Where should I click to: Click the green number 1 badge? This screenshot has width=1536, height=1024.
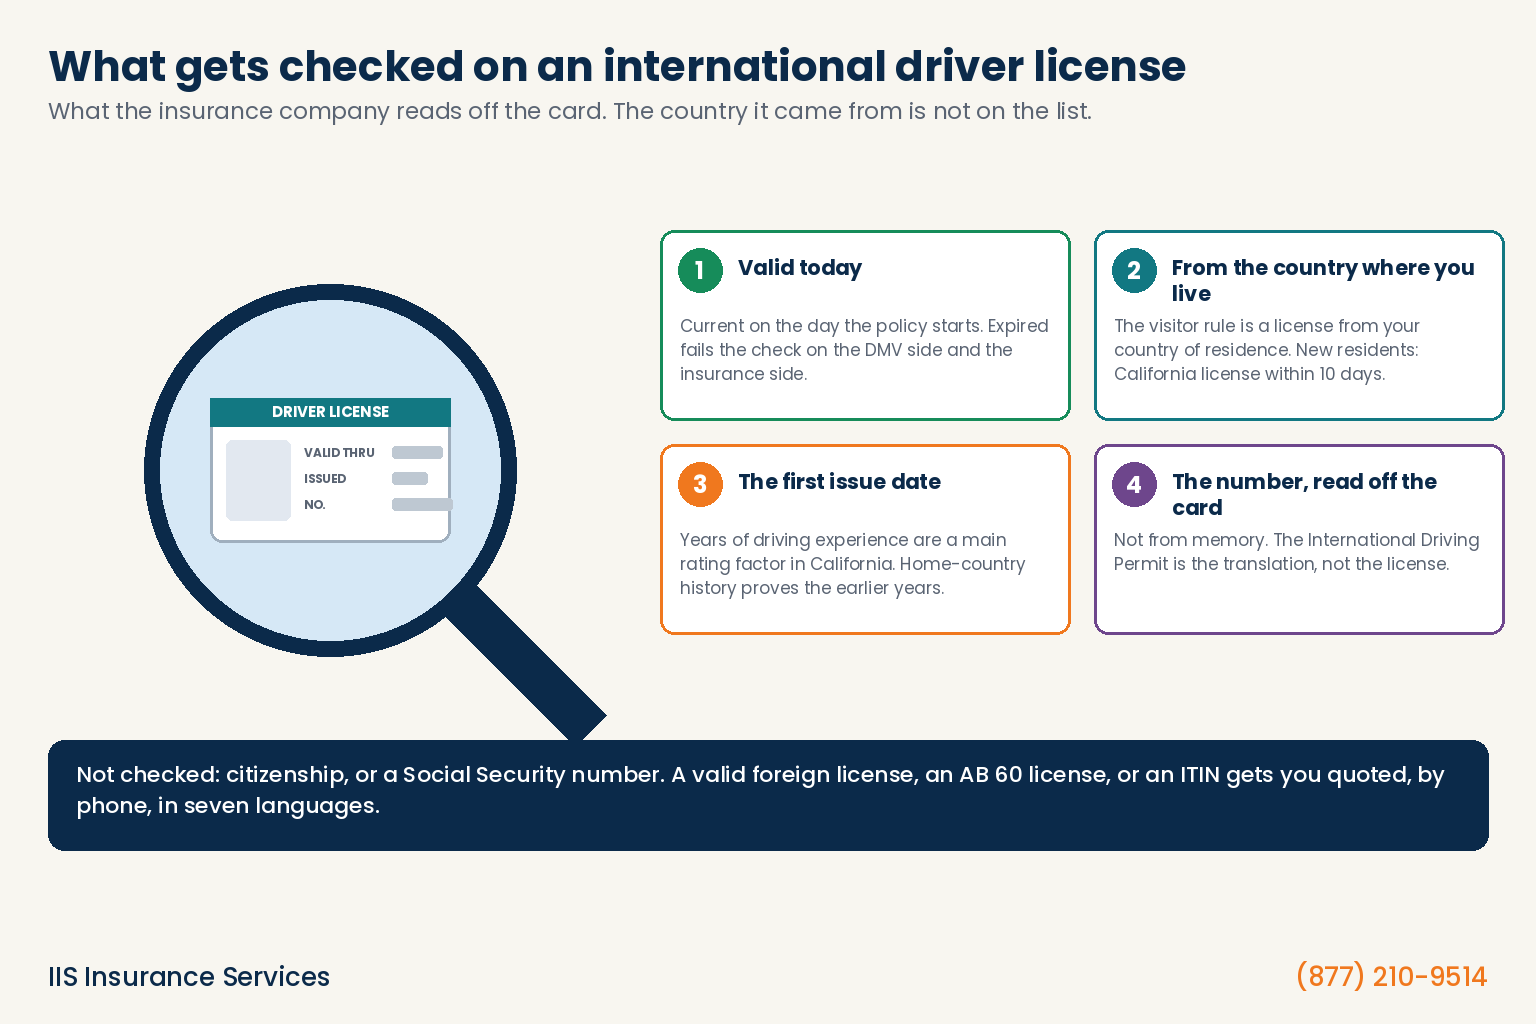point(700,270)
